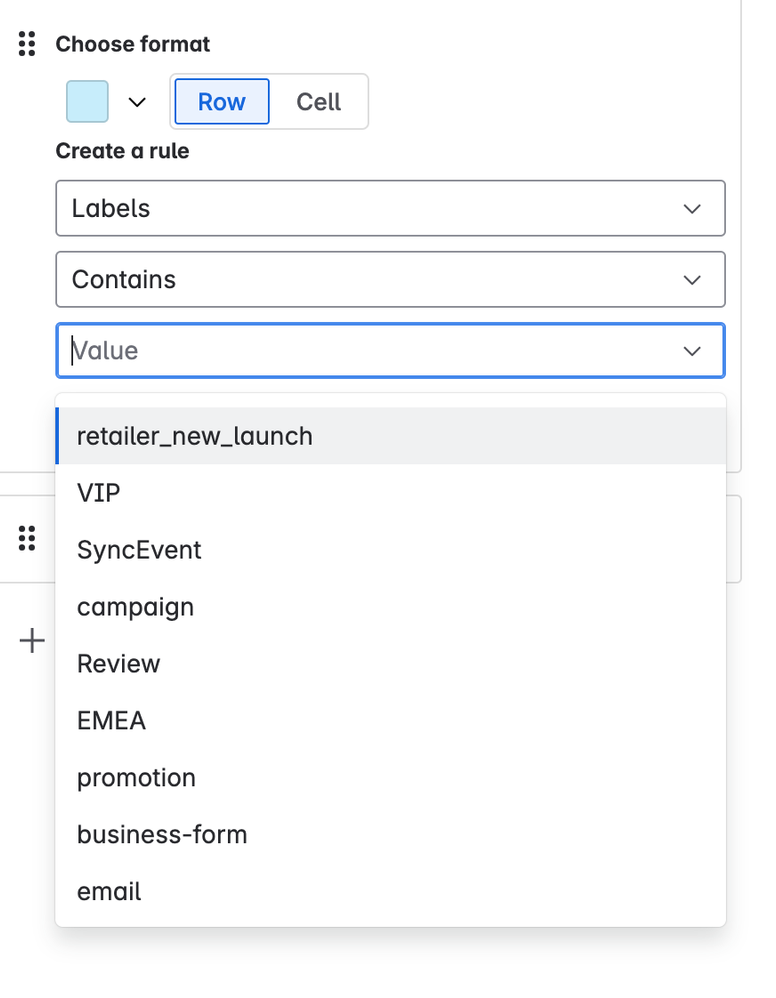Image resolution: width=776 pixels, height=998 pixels.
Task: Click the second rule's drag handle icon
Action: (x=28, y=538)
